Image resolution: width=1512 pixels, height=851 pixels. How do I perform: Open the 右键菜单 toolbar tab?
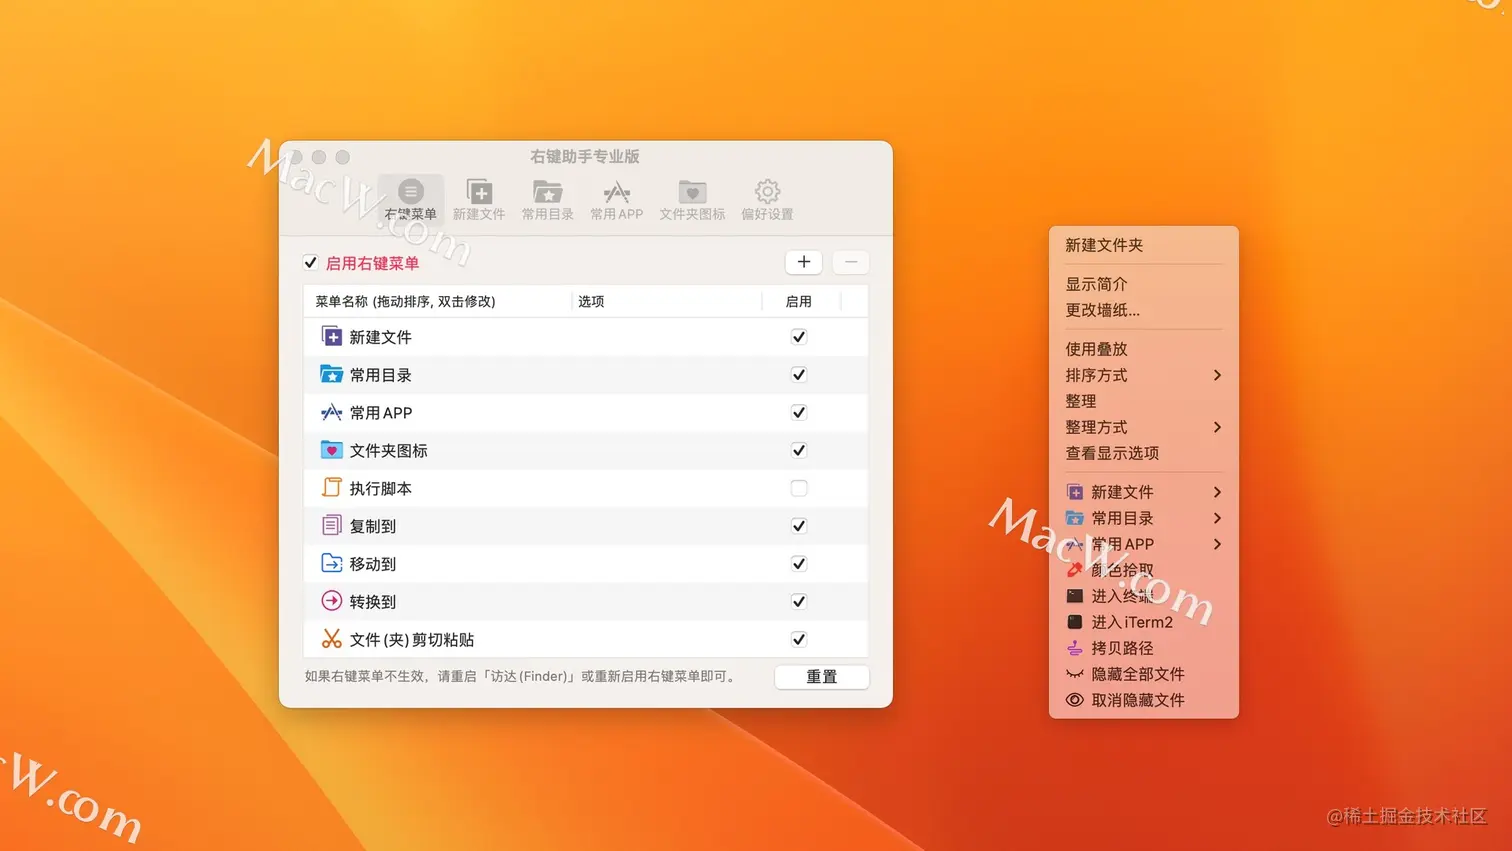pos(410,199)
